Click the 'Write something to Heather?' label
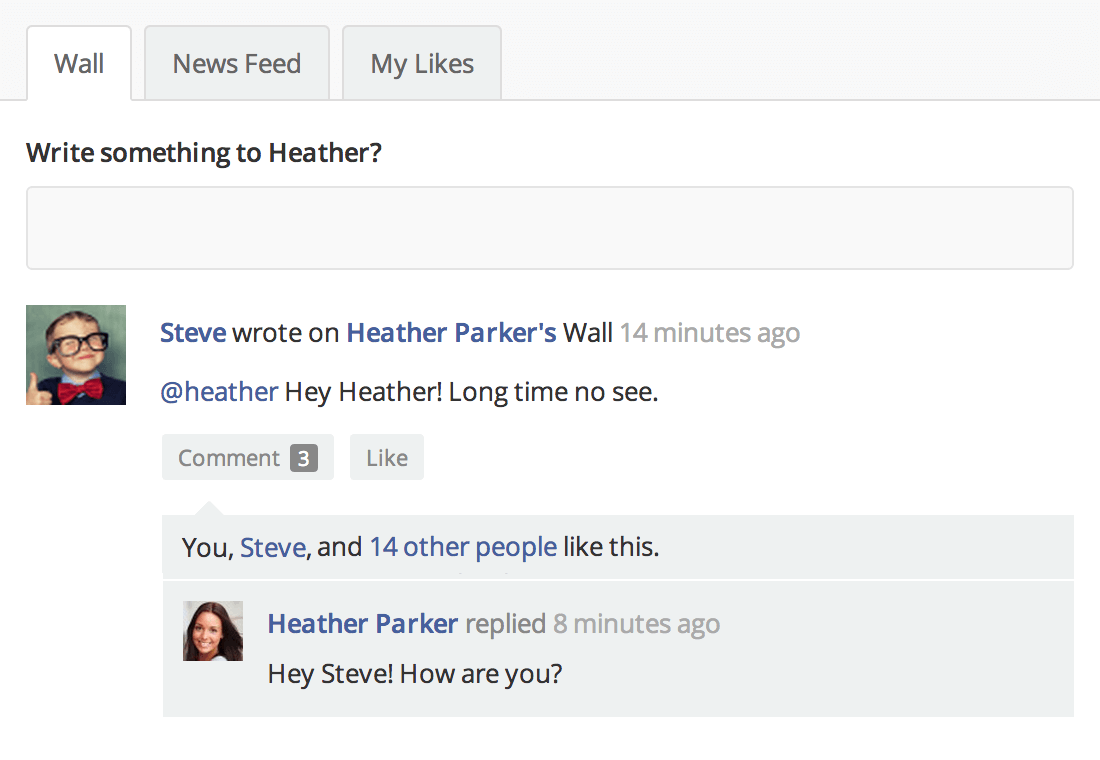Screen dimensions: 1100x760 coord(204,153)
